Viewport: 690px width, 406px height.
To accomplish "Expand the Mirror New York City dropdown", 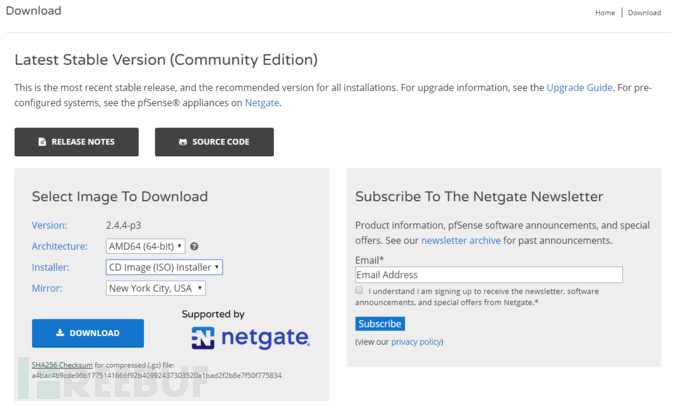I will tap(156, 288).
